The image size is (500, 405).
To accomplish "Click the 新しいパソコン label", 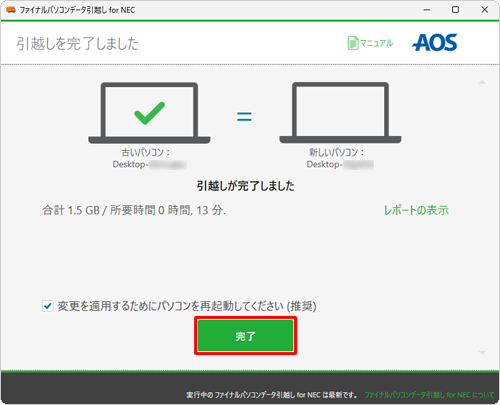I will tap(337, 152).
